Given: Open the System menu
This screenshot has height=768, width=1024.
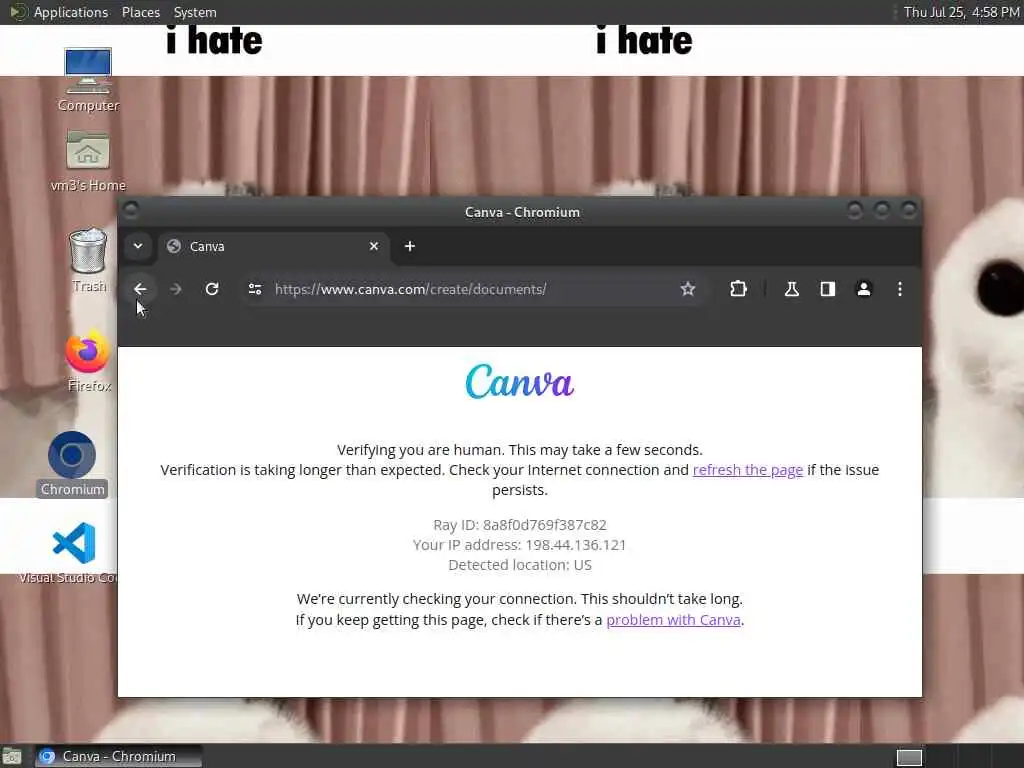Looking at the screenshot, I should point(195,12).
